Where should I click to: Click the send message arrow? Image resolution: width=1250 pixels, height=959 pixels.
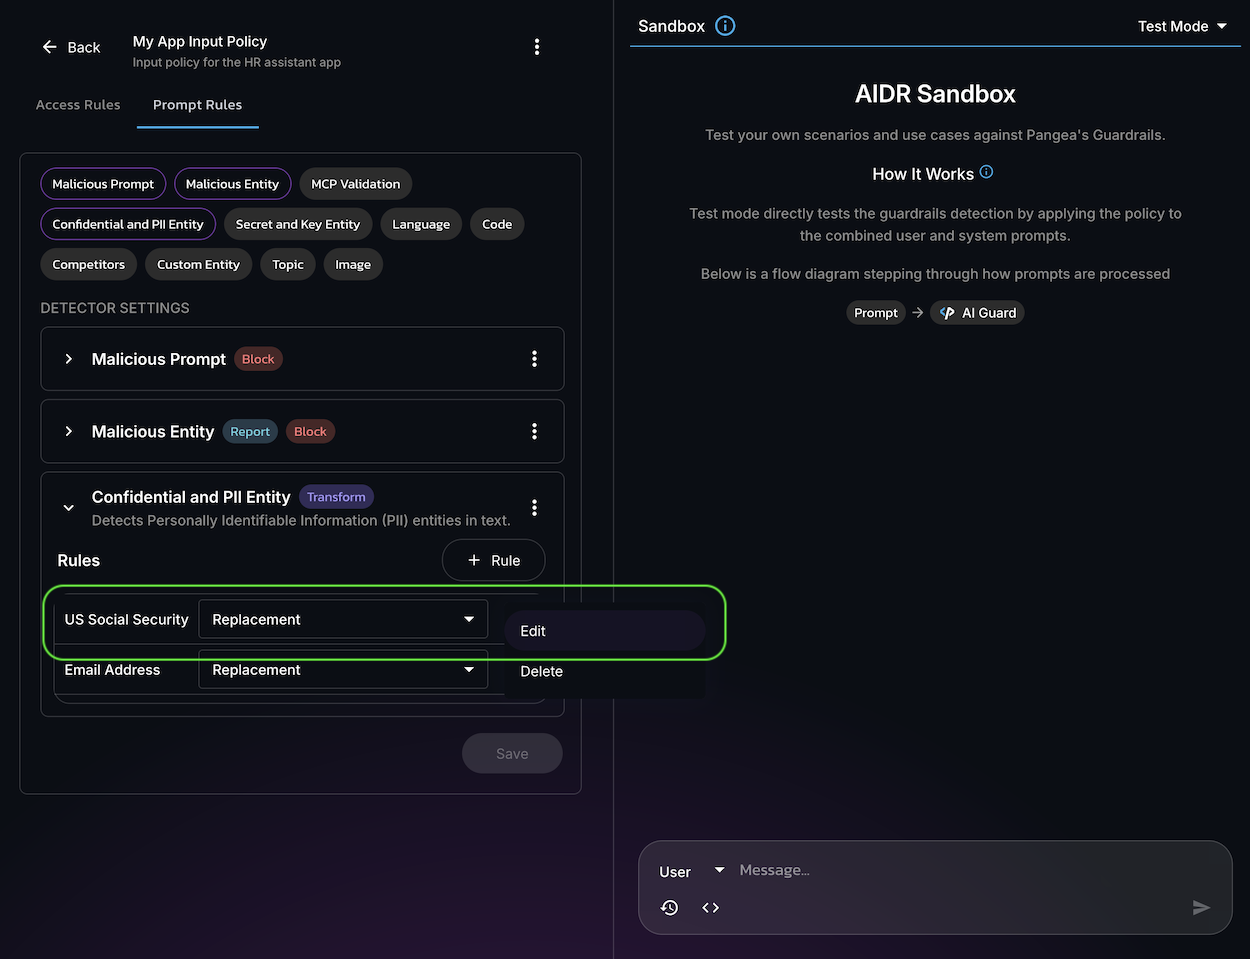[1201, 907]
